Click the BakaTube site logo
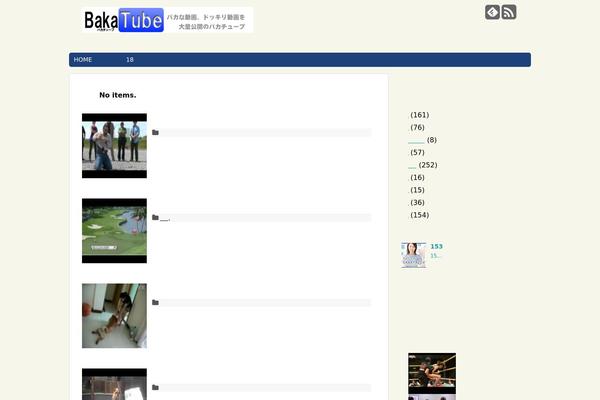600x400 pixels. (x=167, y=20)
